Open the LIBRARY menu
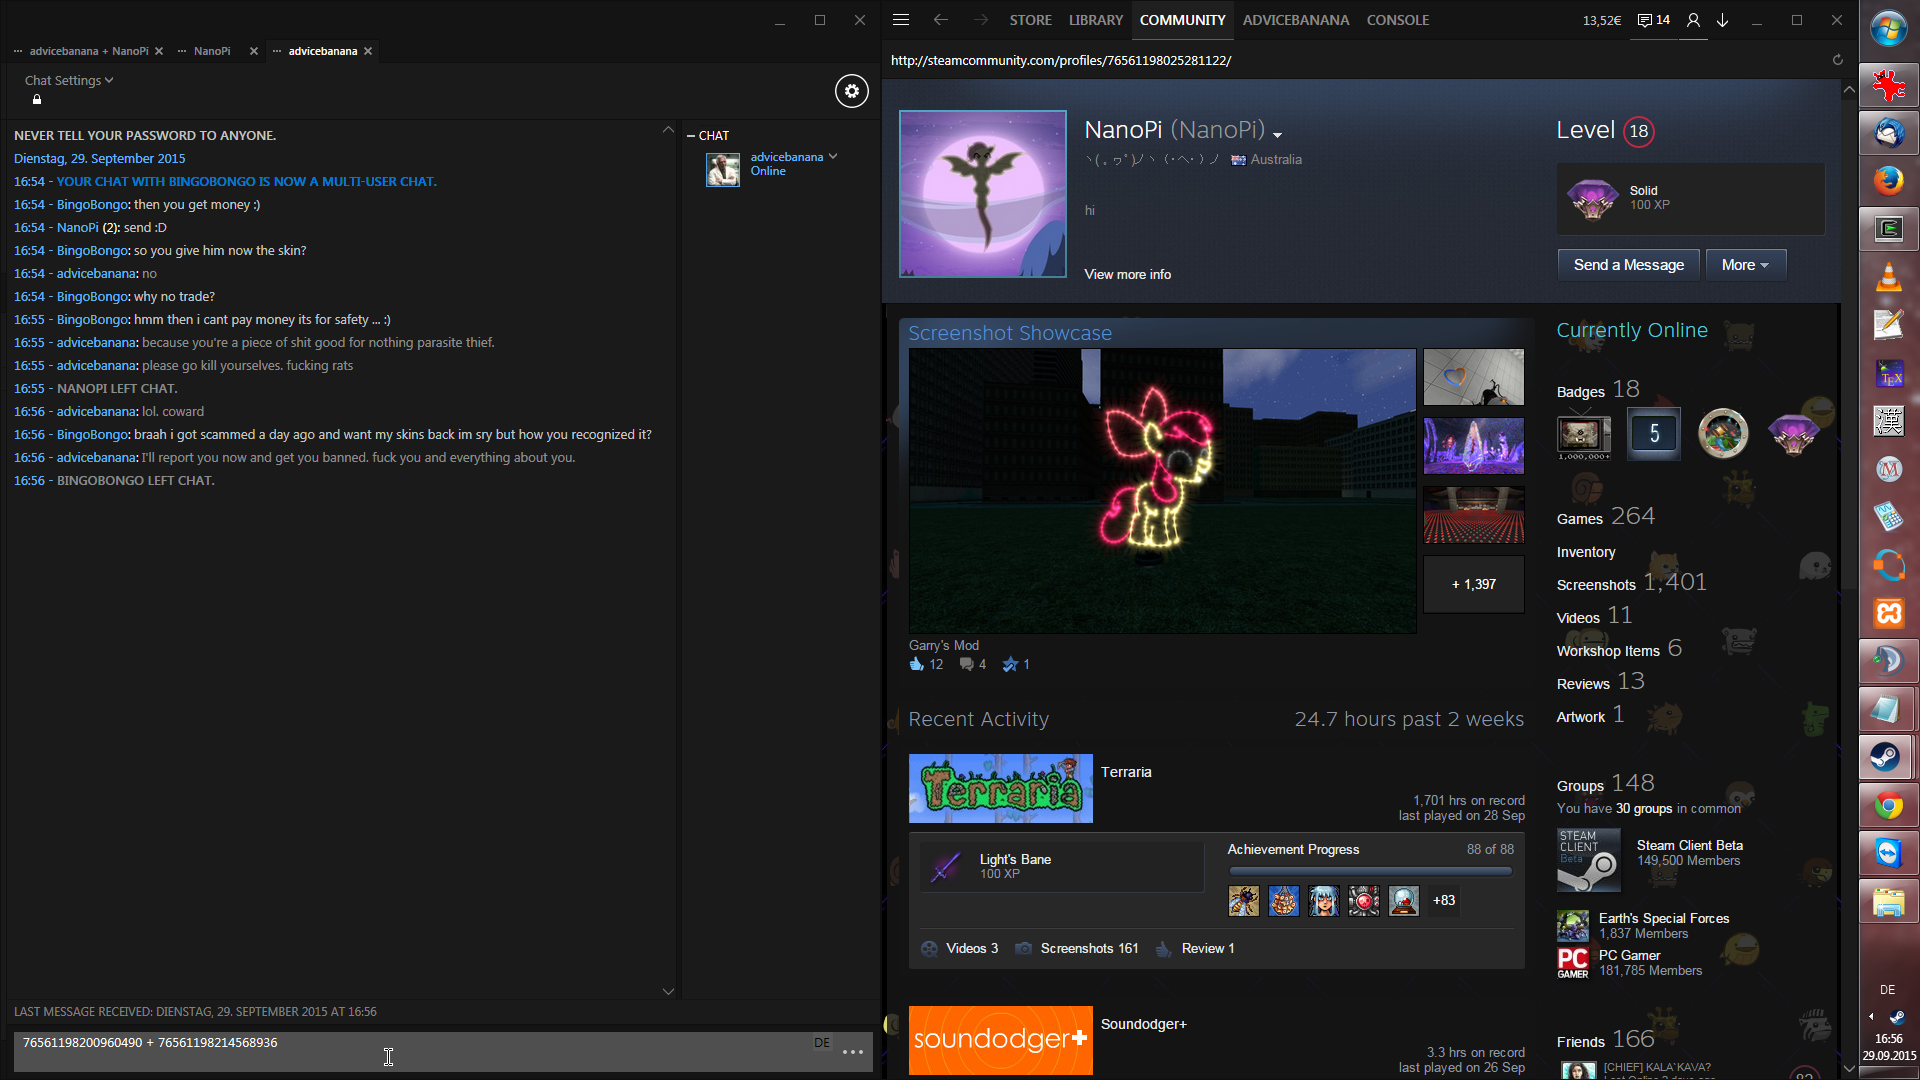 coord(1095,20)
